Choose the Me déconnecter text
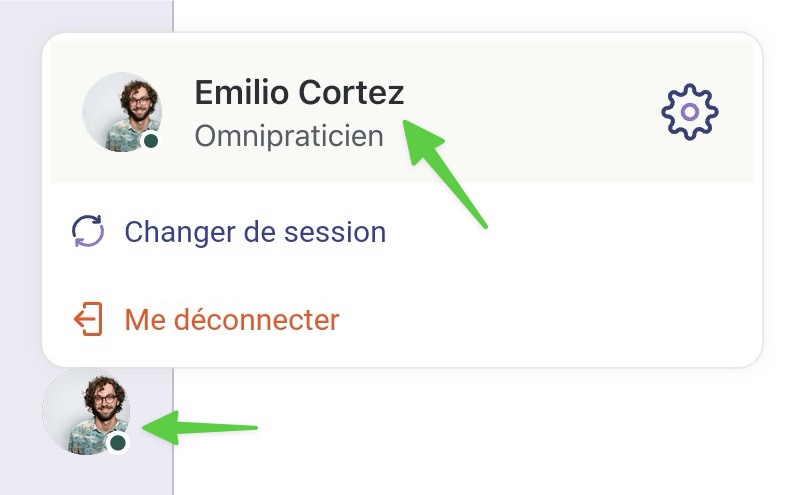Viewport: 795px width, 495px height. coord(232,320)
